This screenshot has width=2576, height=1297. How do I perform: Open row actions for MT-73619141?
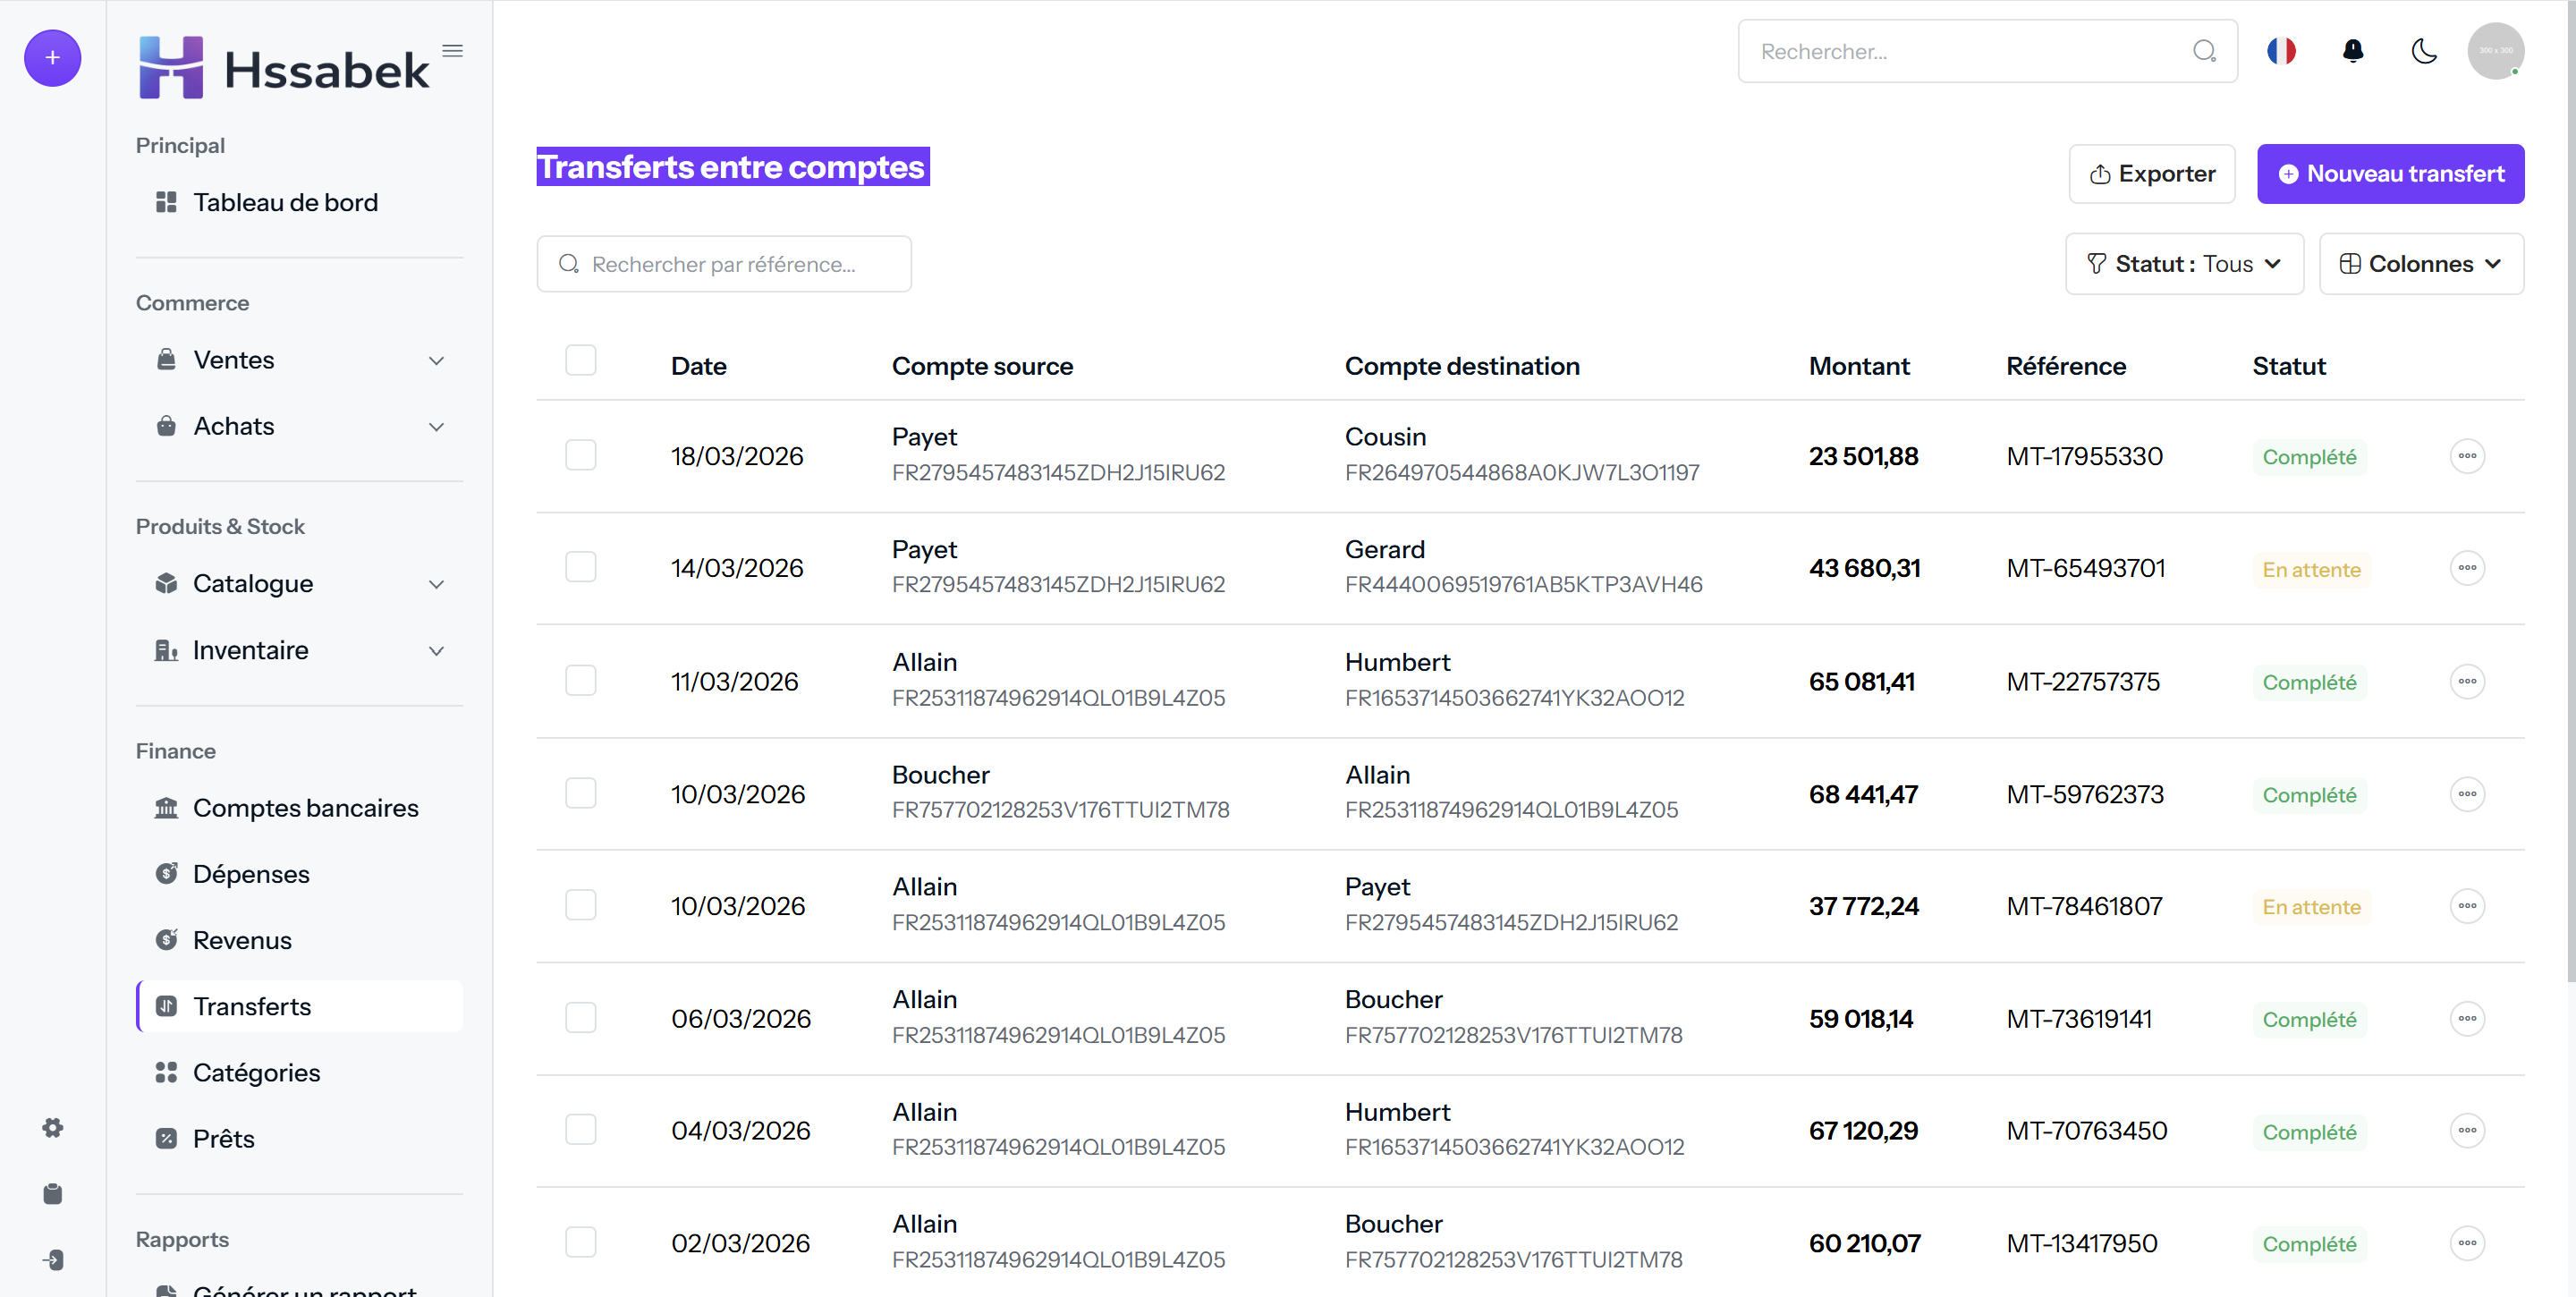(2467, 1020)
